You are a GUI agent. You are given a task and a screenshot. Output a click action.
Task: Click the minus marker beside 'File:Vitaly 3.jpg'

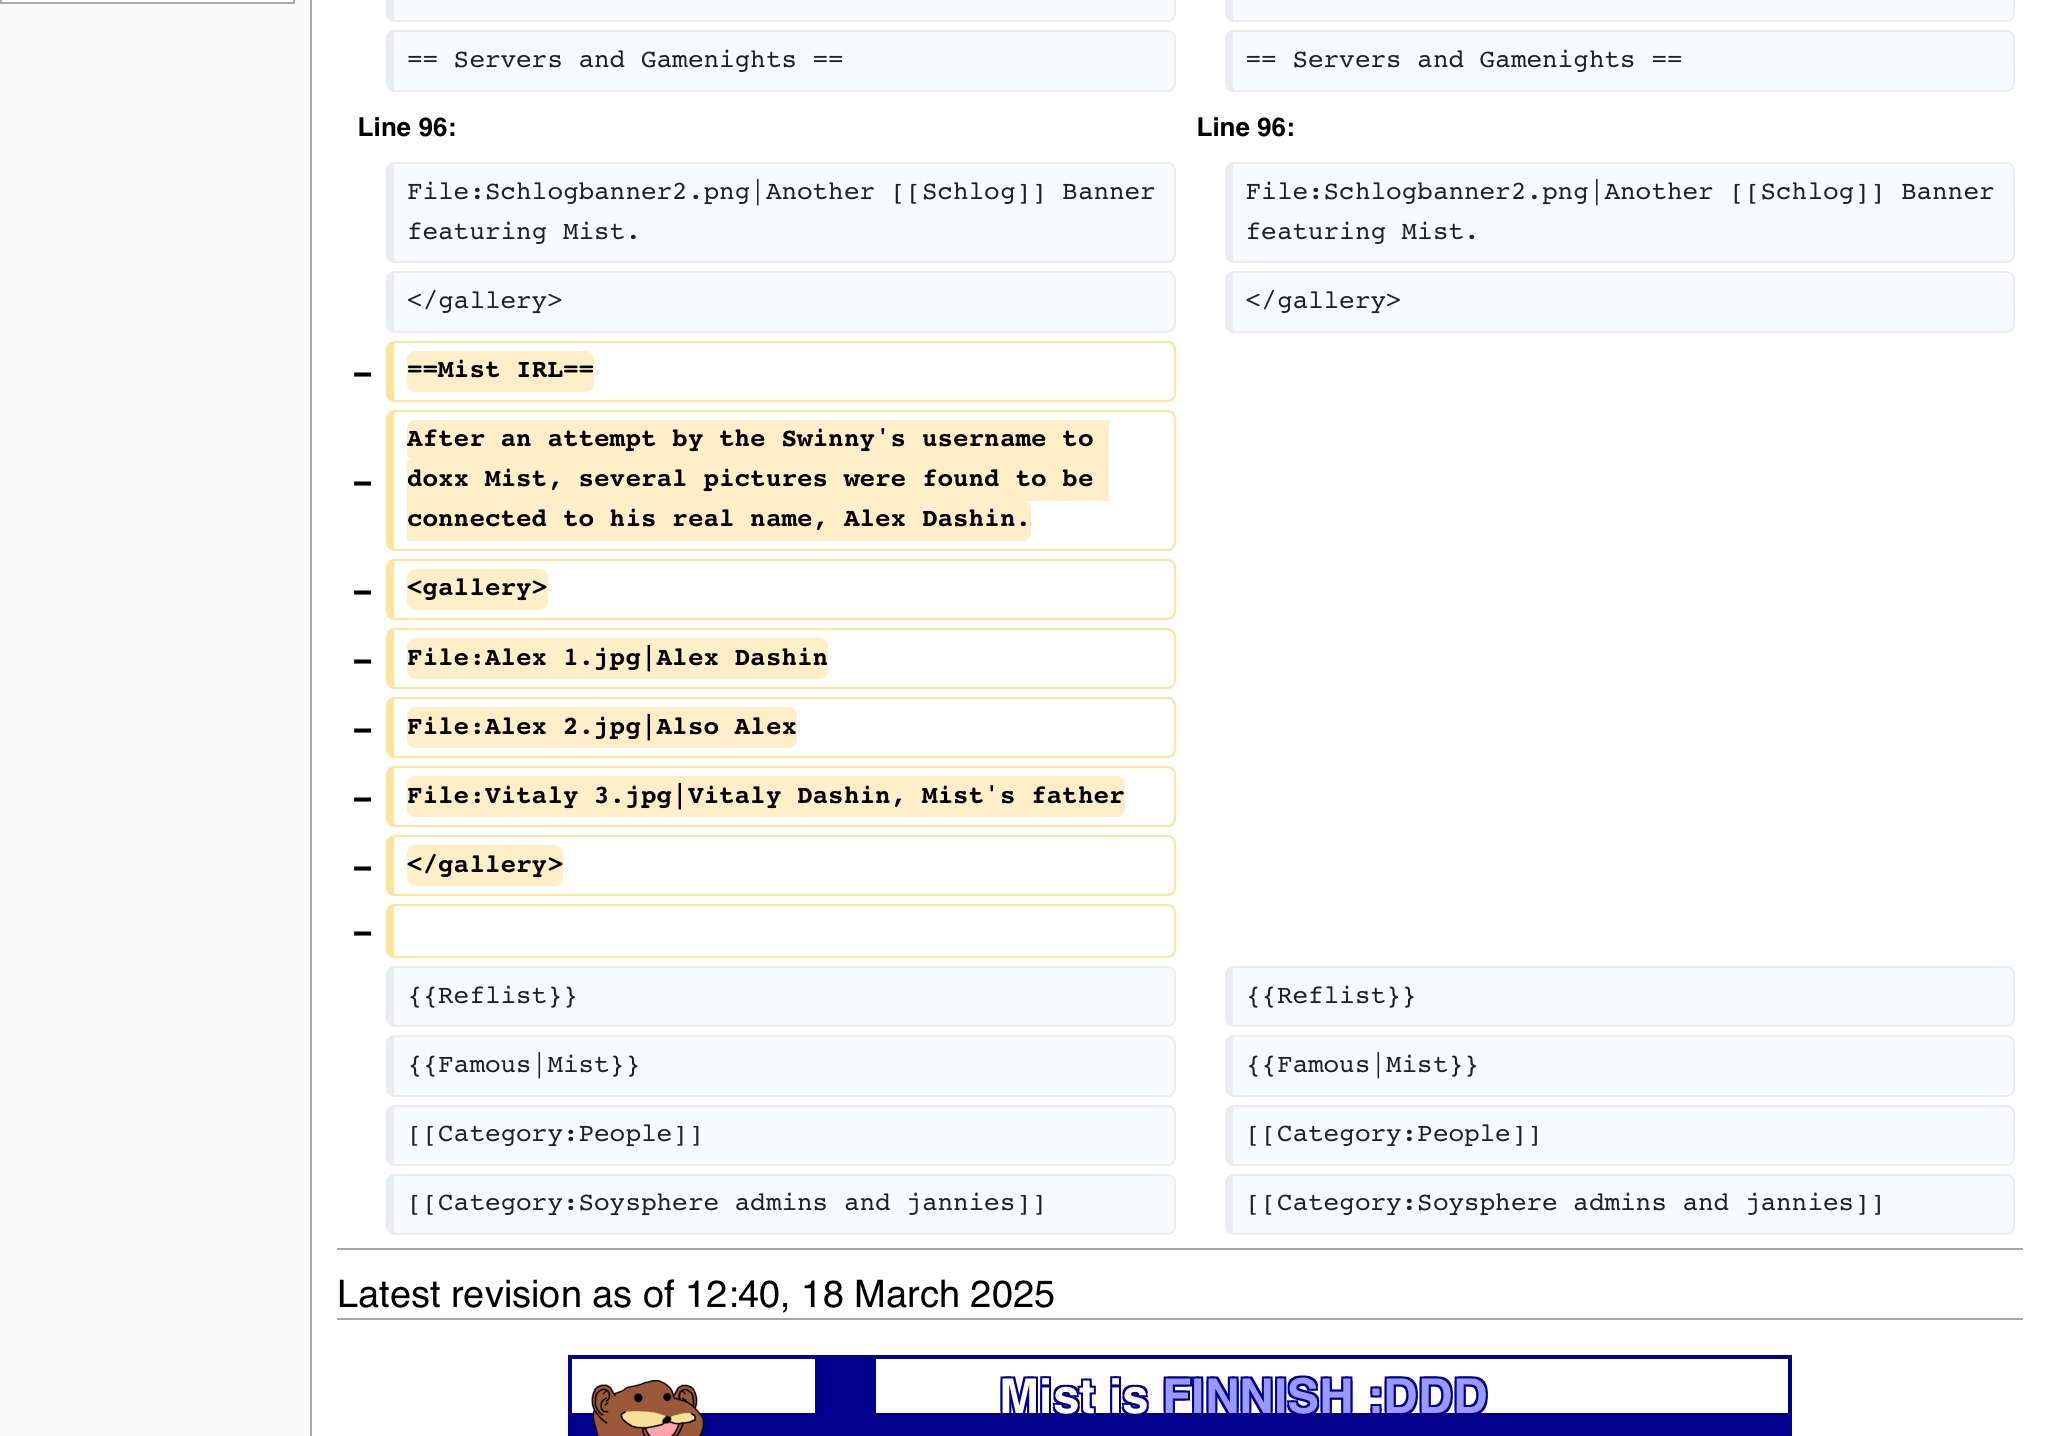362,799
